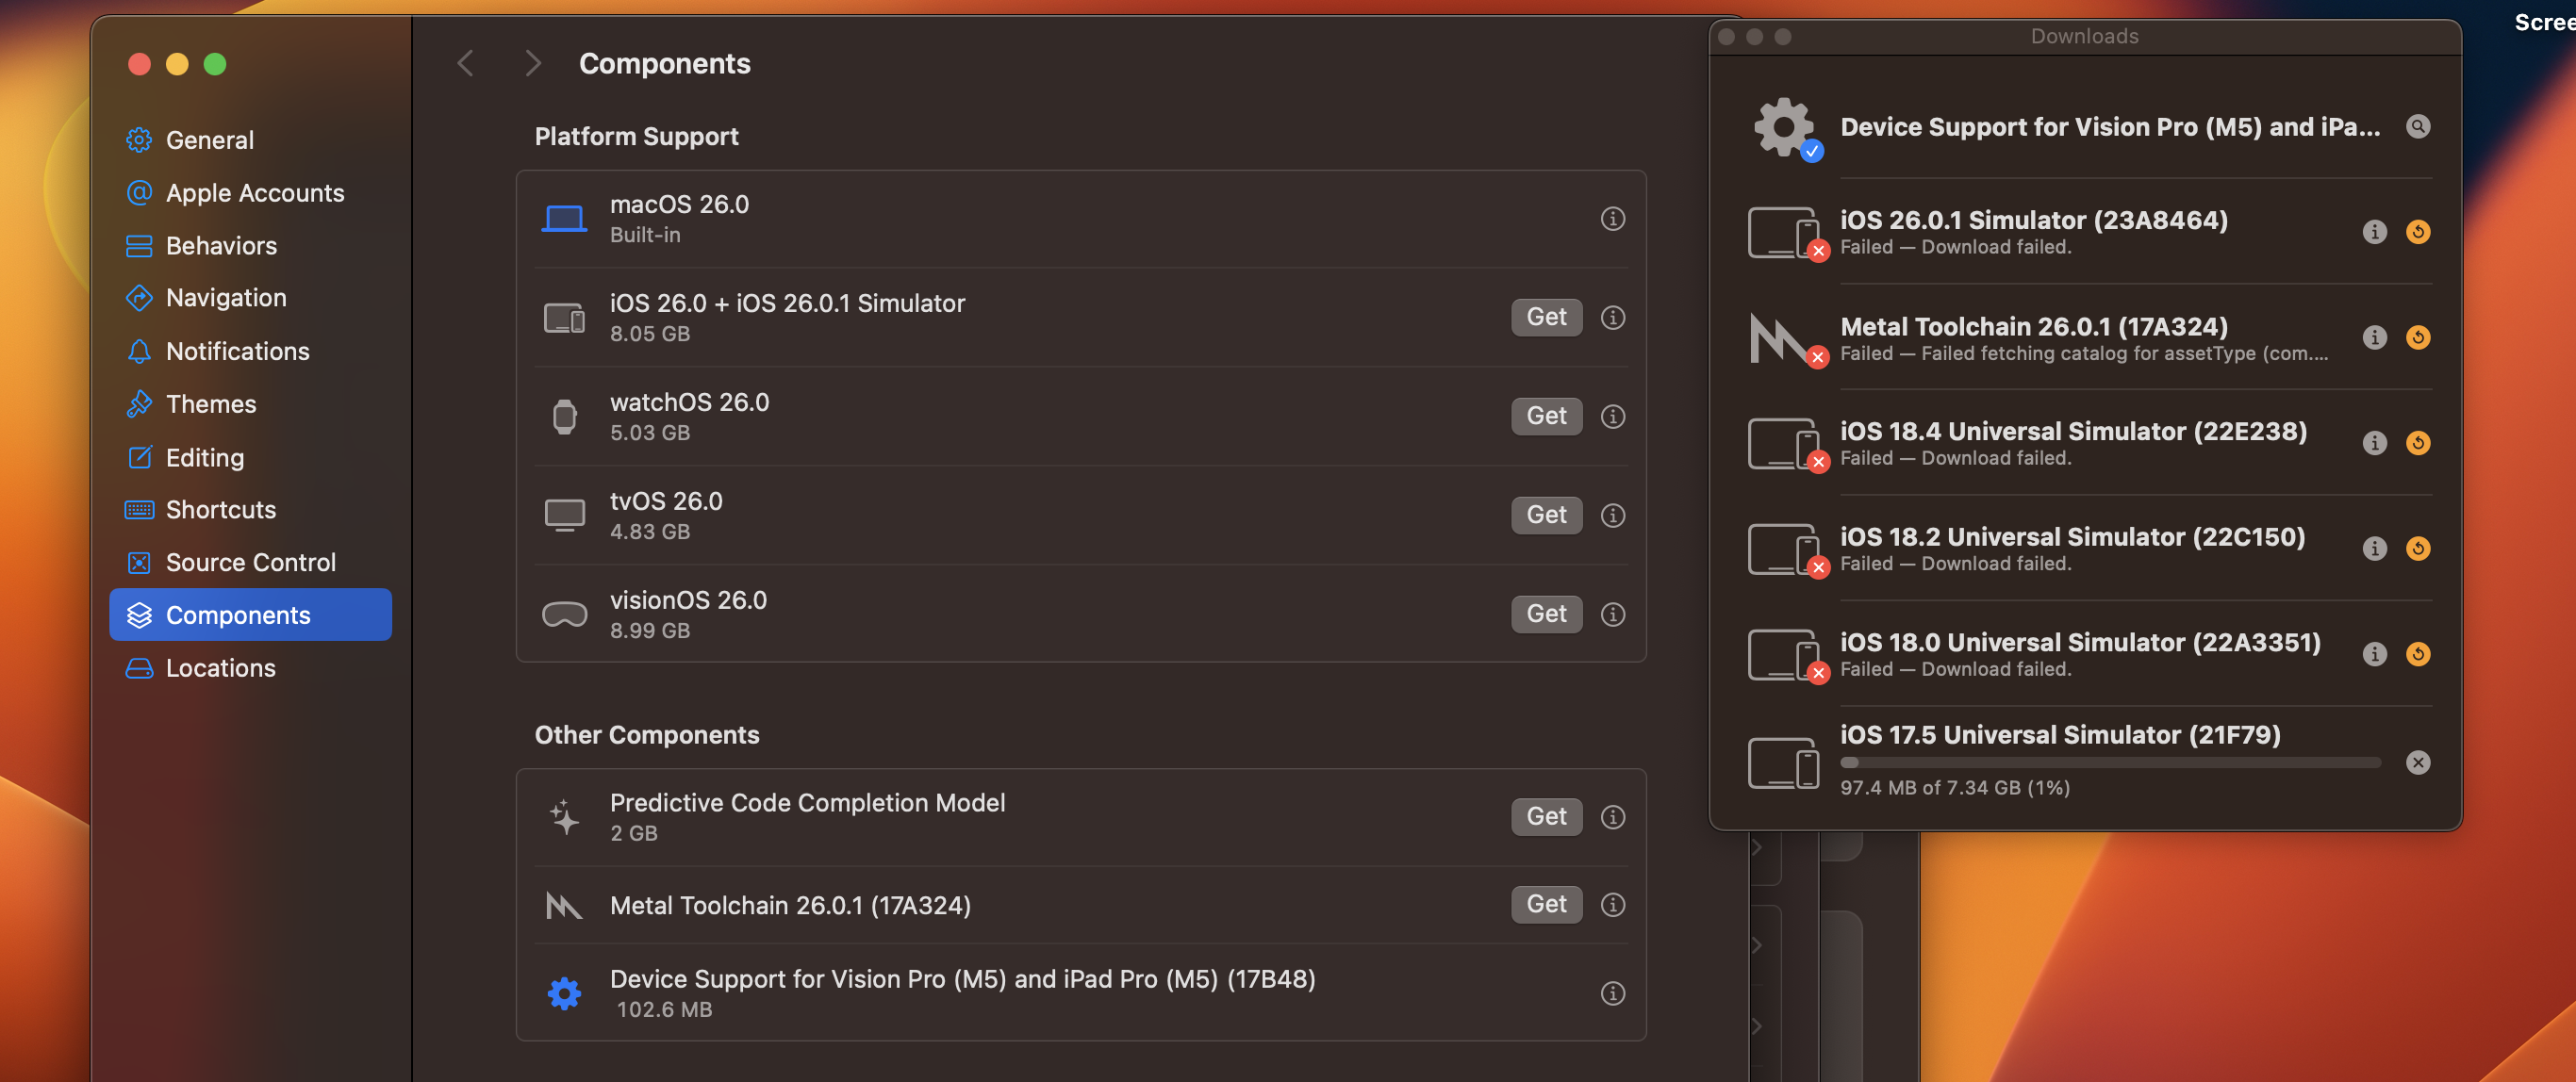Click the iOS 17.5 download progress bar
Viewport: 2576px width, 1082px height.
coord(2110,763)
